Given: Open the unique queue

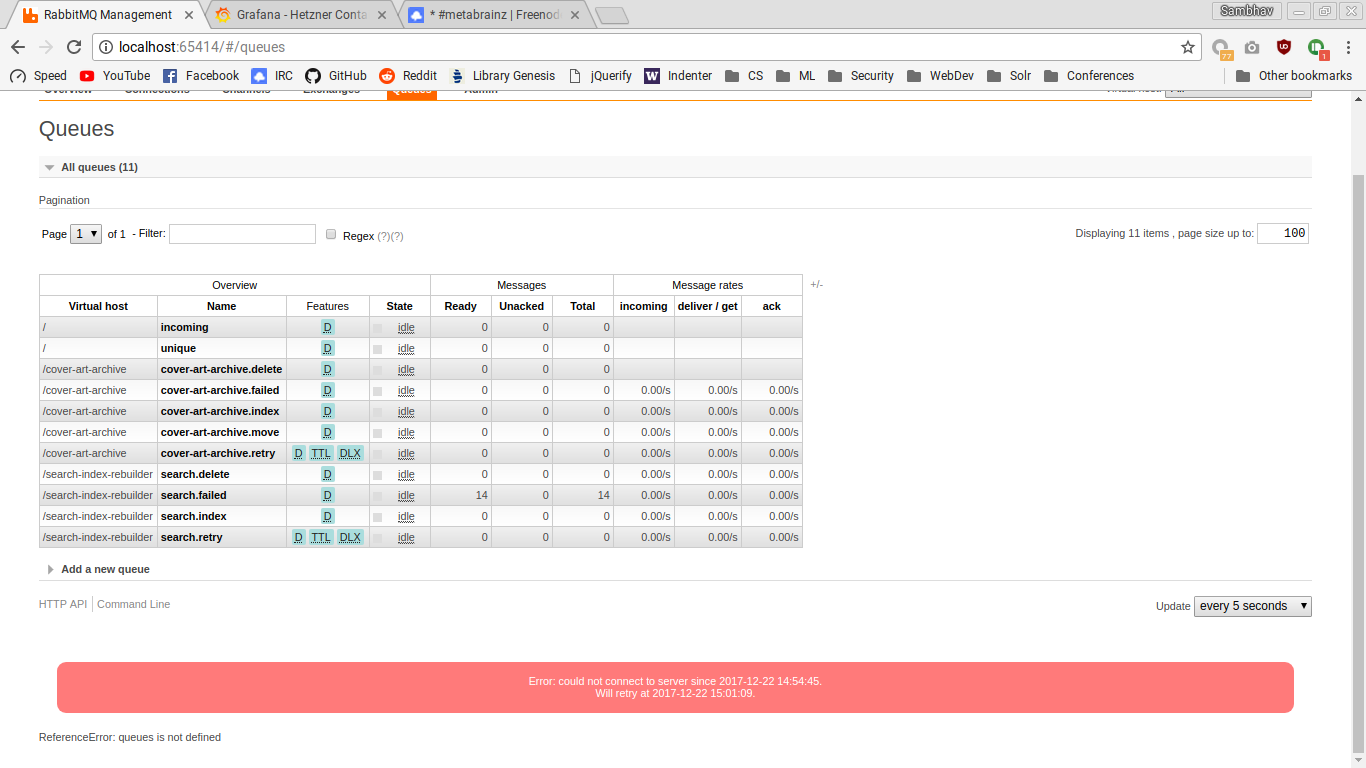Looking at the screenshot, I should click(178, 348).
